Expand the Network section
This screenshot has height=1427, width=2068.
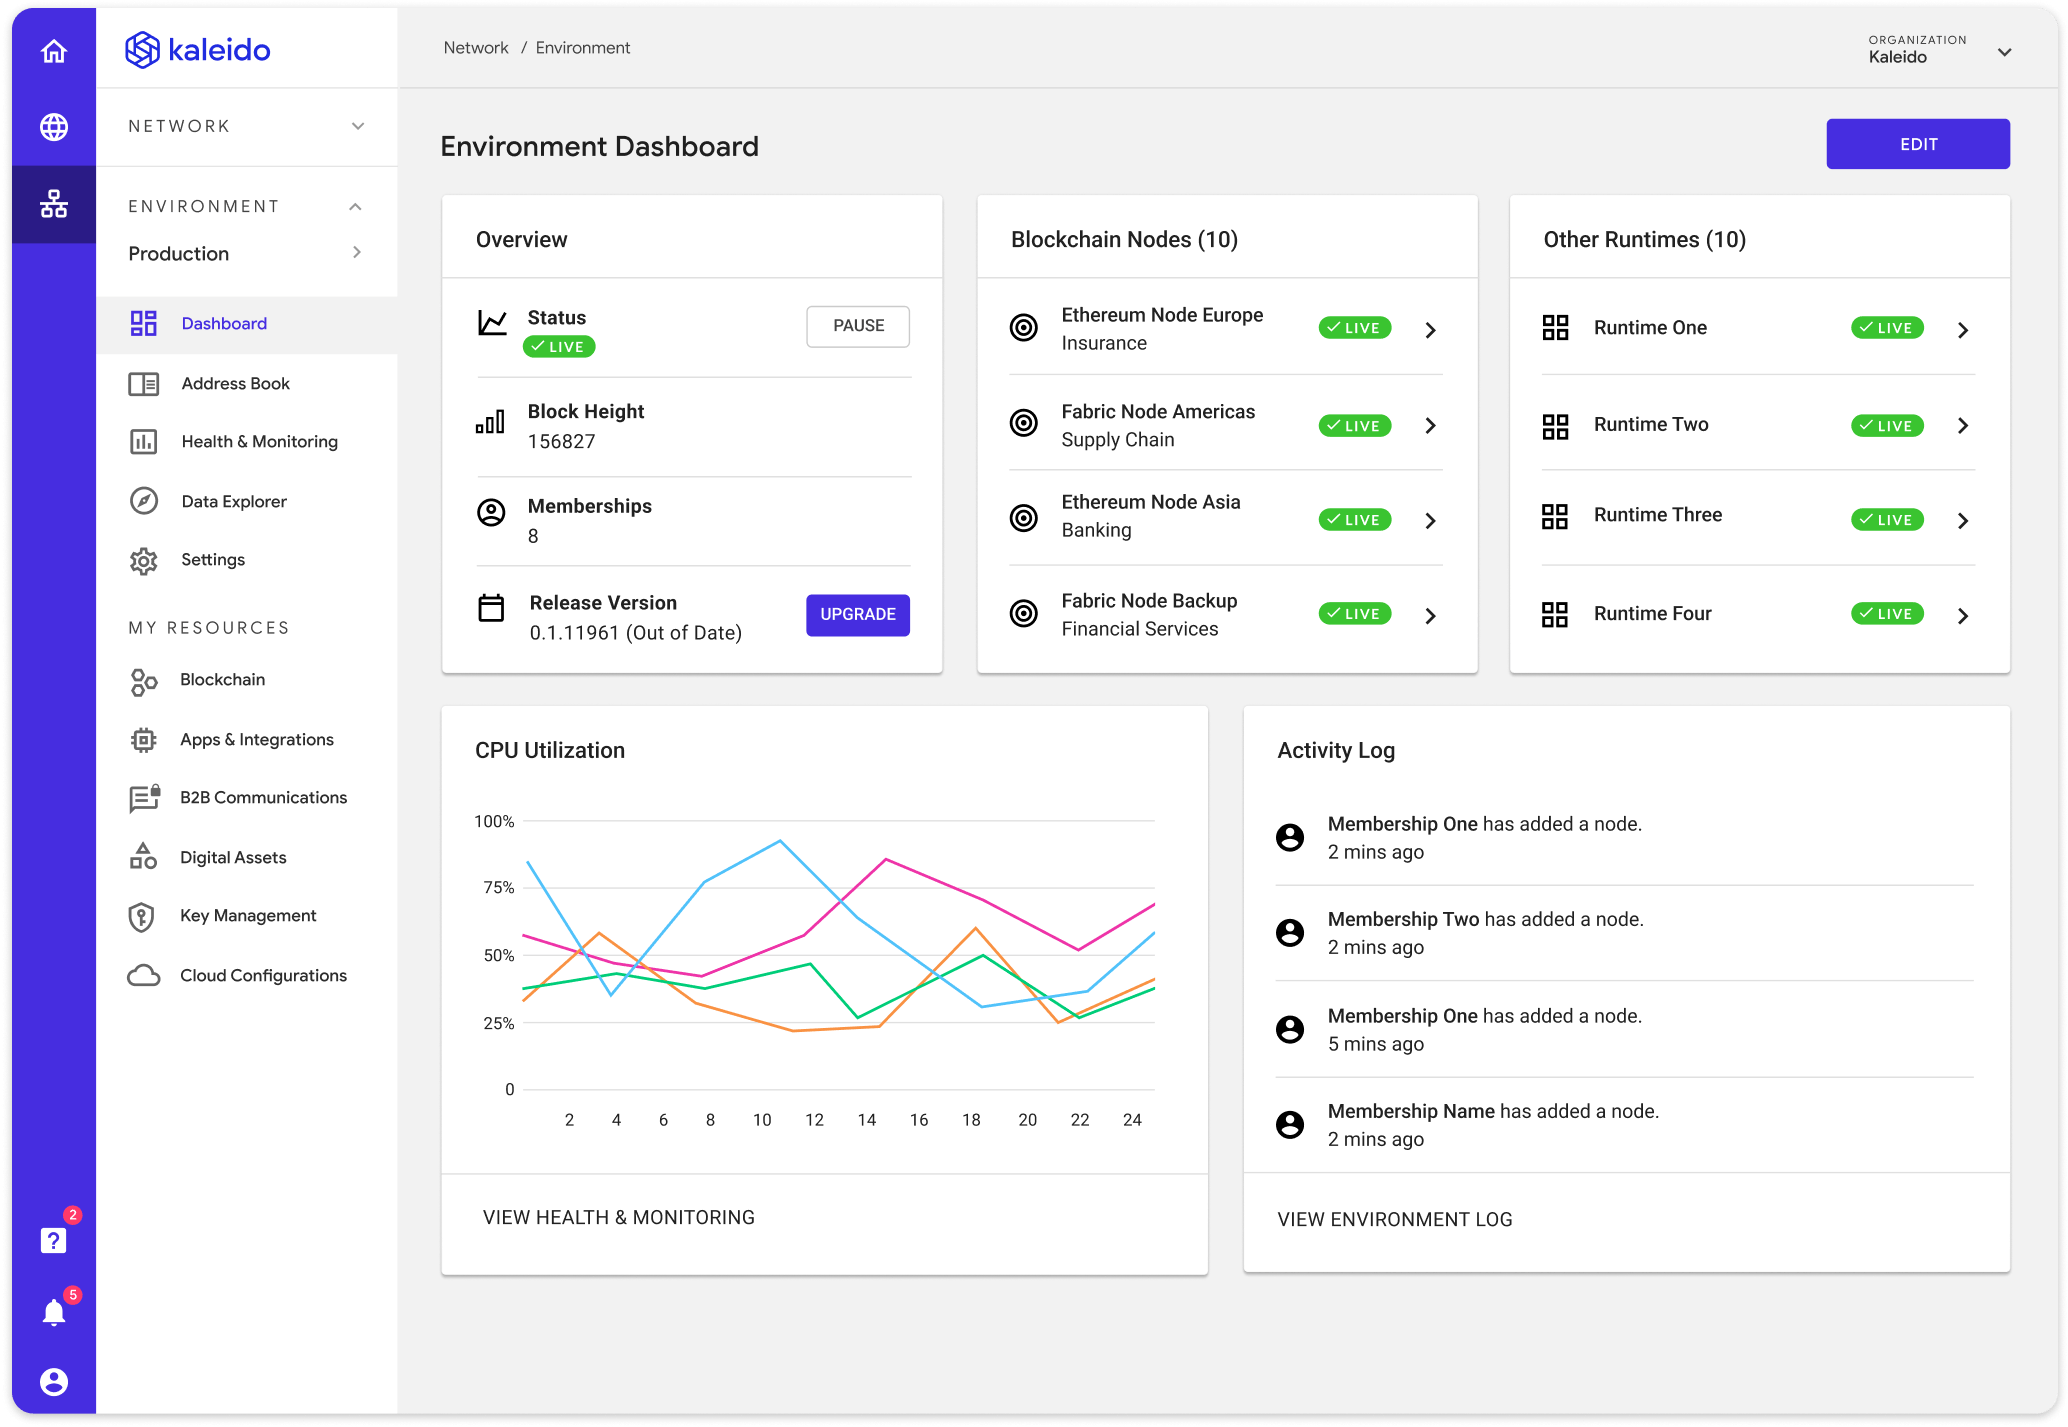(357, 126)
